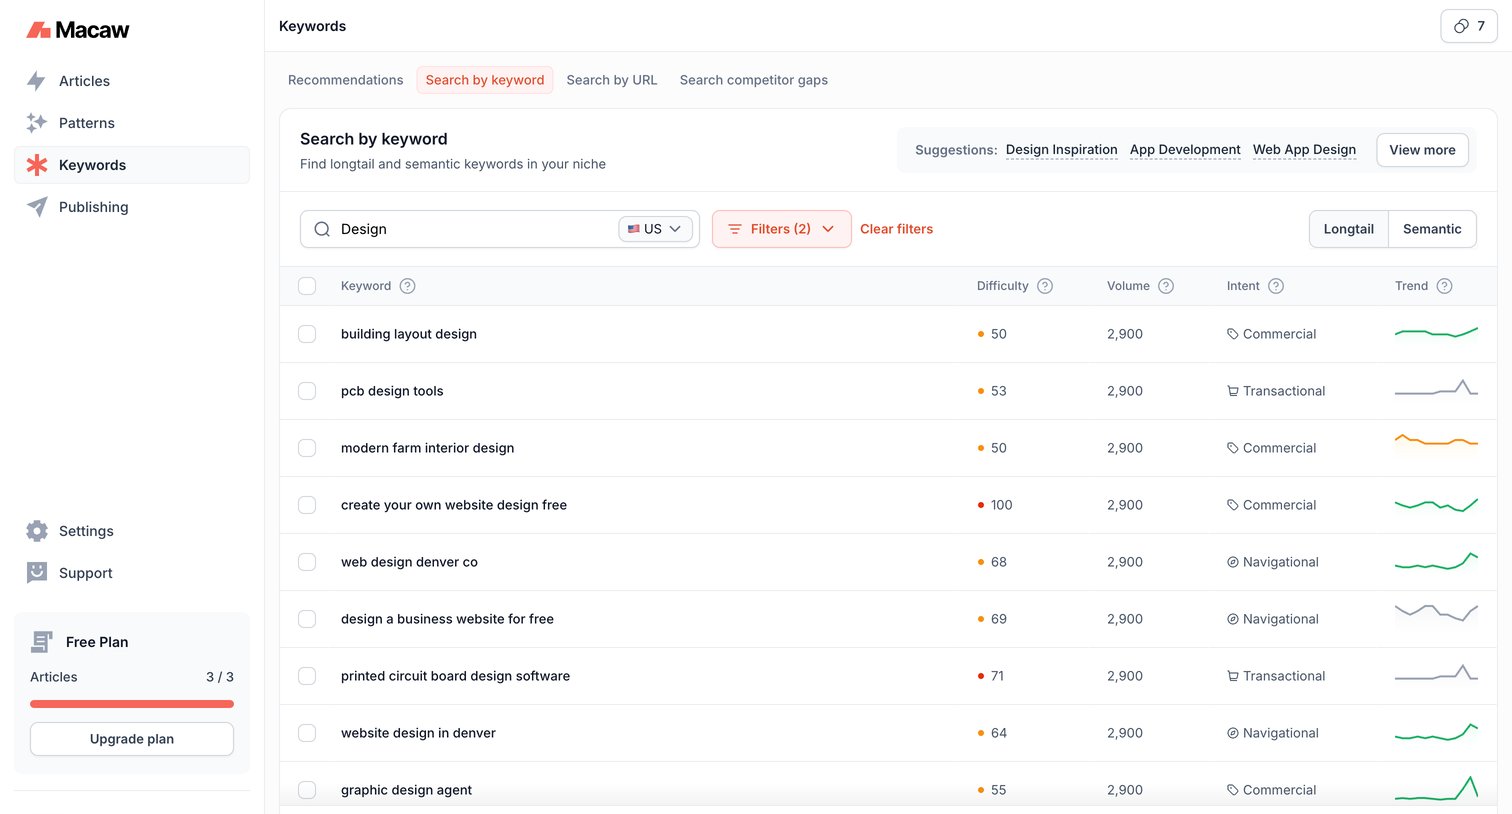The image size is (1512, 814).
Task: Click the Trend column help icon
Action: click(x=1444, y=286)
